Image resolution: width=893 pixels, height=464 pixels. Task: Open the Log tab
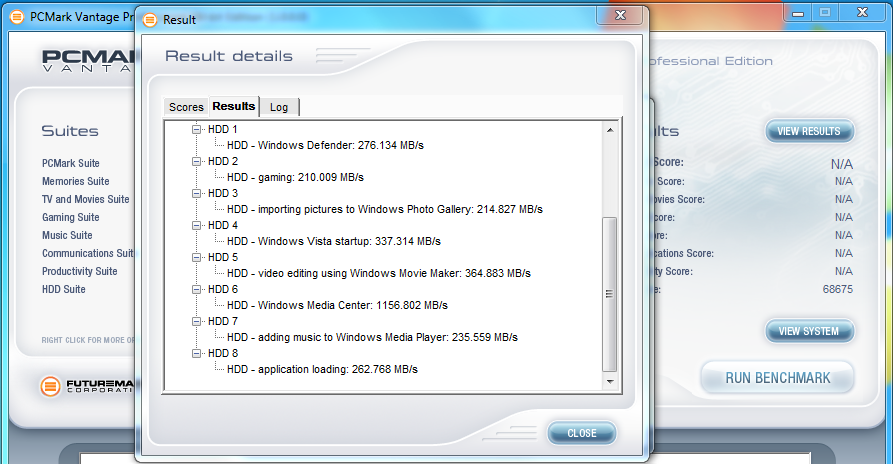pyautogui.click(x=279, y=107)
